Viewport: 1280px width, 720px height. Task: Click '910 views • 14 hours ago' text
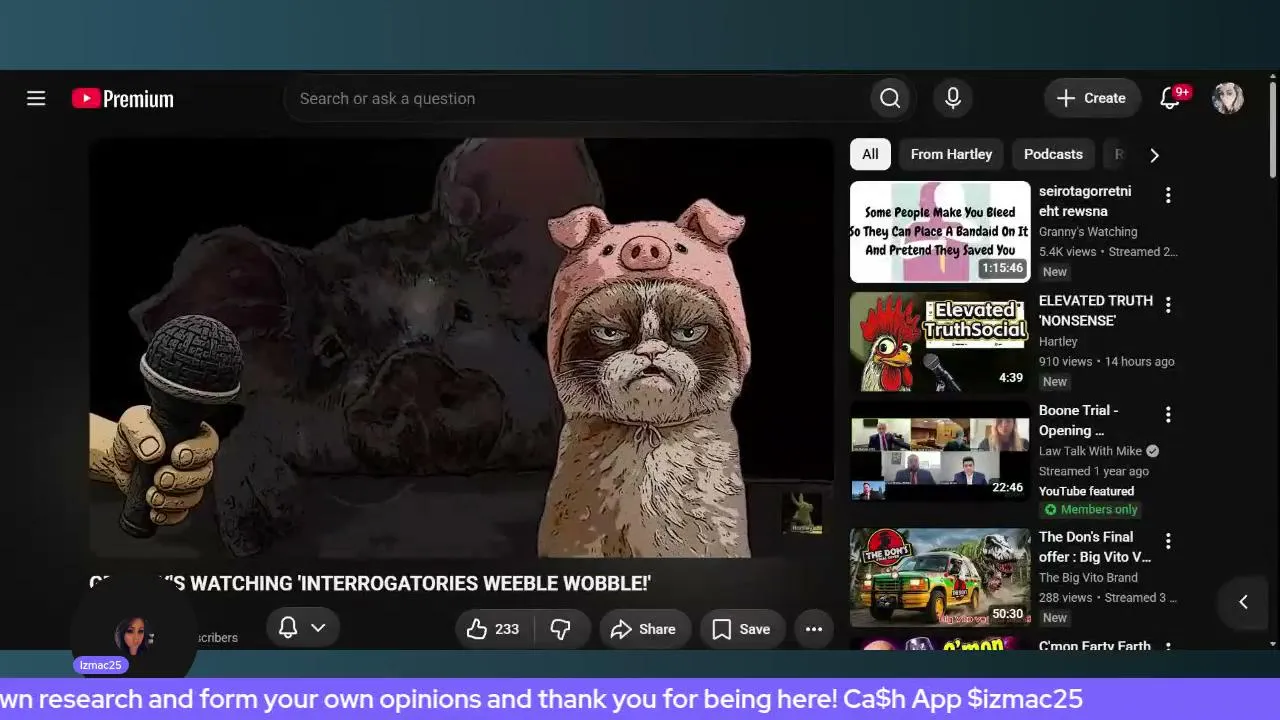(1107, 362)
